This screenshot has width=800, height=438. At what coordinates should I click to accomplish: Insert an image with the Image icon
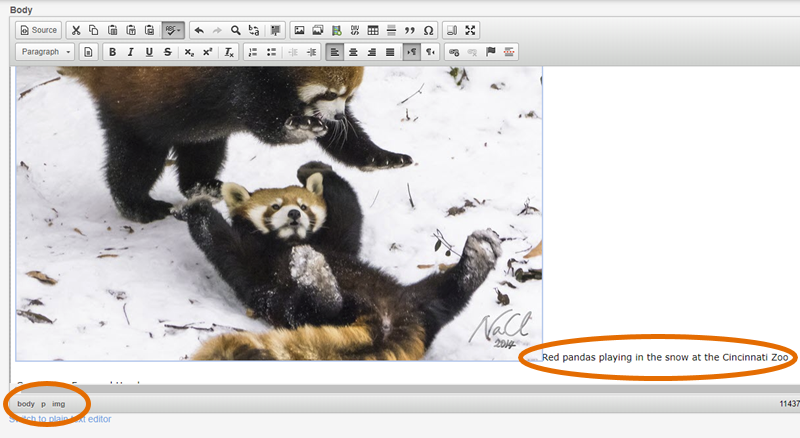[299, 30]
